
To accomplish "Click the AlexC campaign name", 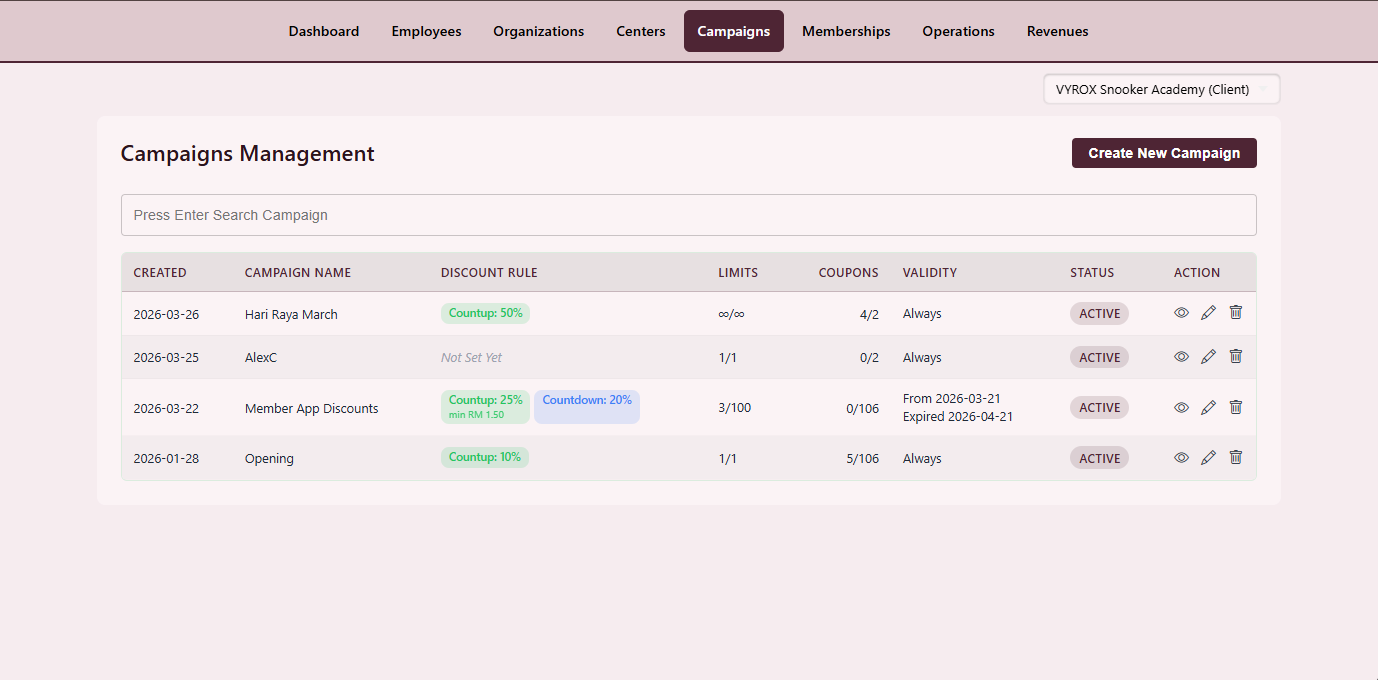I will tap(261, 358).
